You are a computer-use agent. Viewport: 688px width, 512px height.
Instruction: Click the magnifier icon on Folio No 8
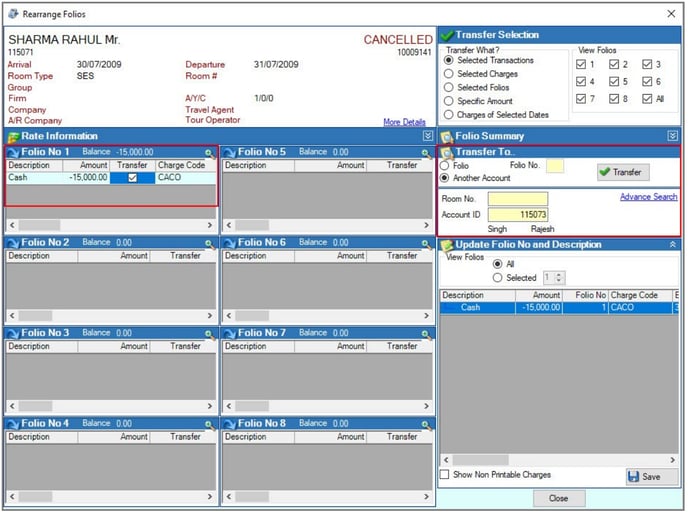point(427,424)
